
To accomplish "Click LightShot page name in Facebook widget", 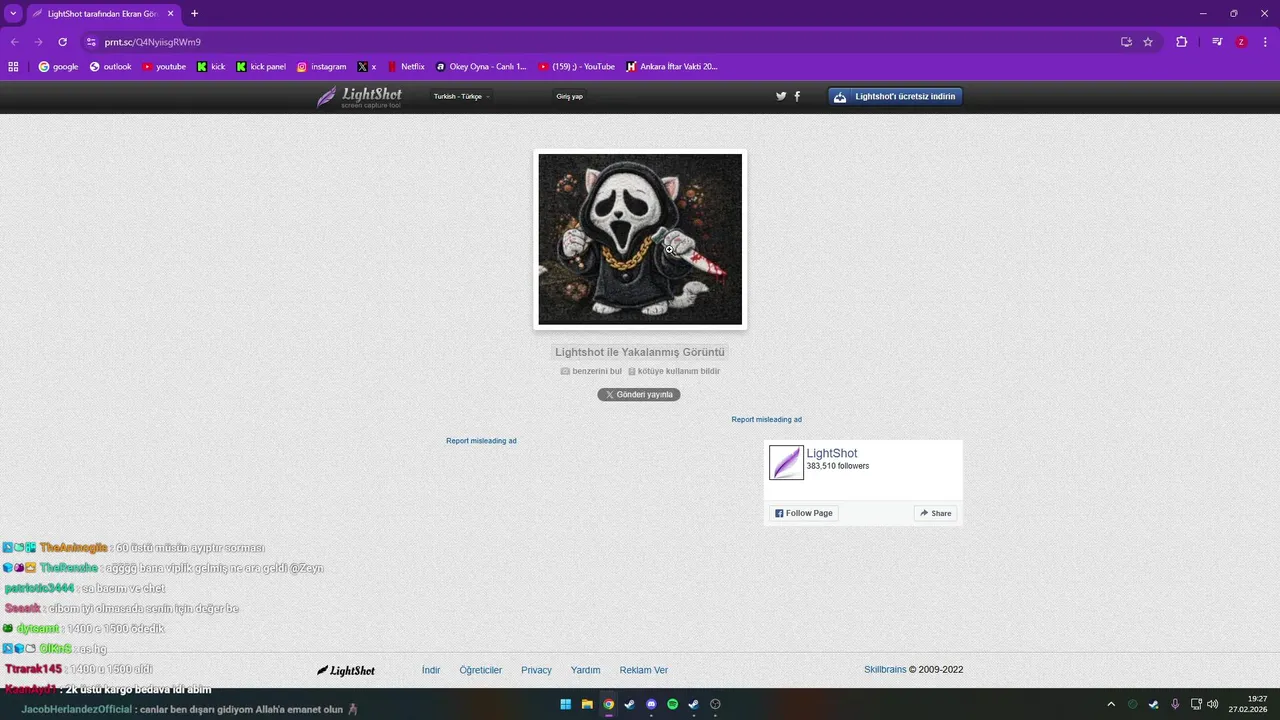I will pyautogui.click(x=832, y=453).
